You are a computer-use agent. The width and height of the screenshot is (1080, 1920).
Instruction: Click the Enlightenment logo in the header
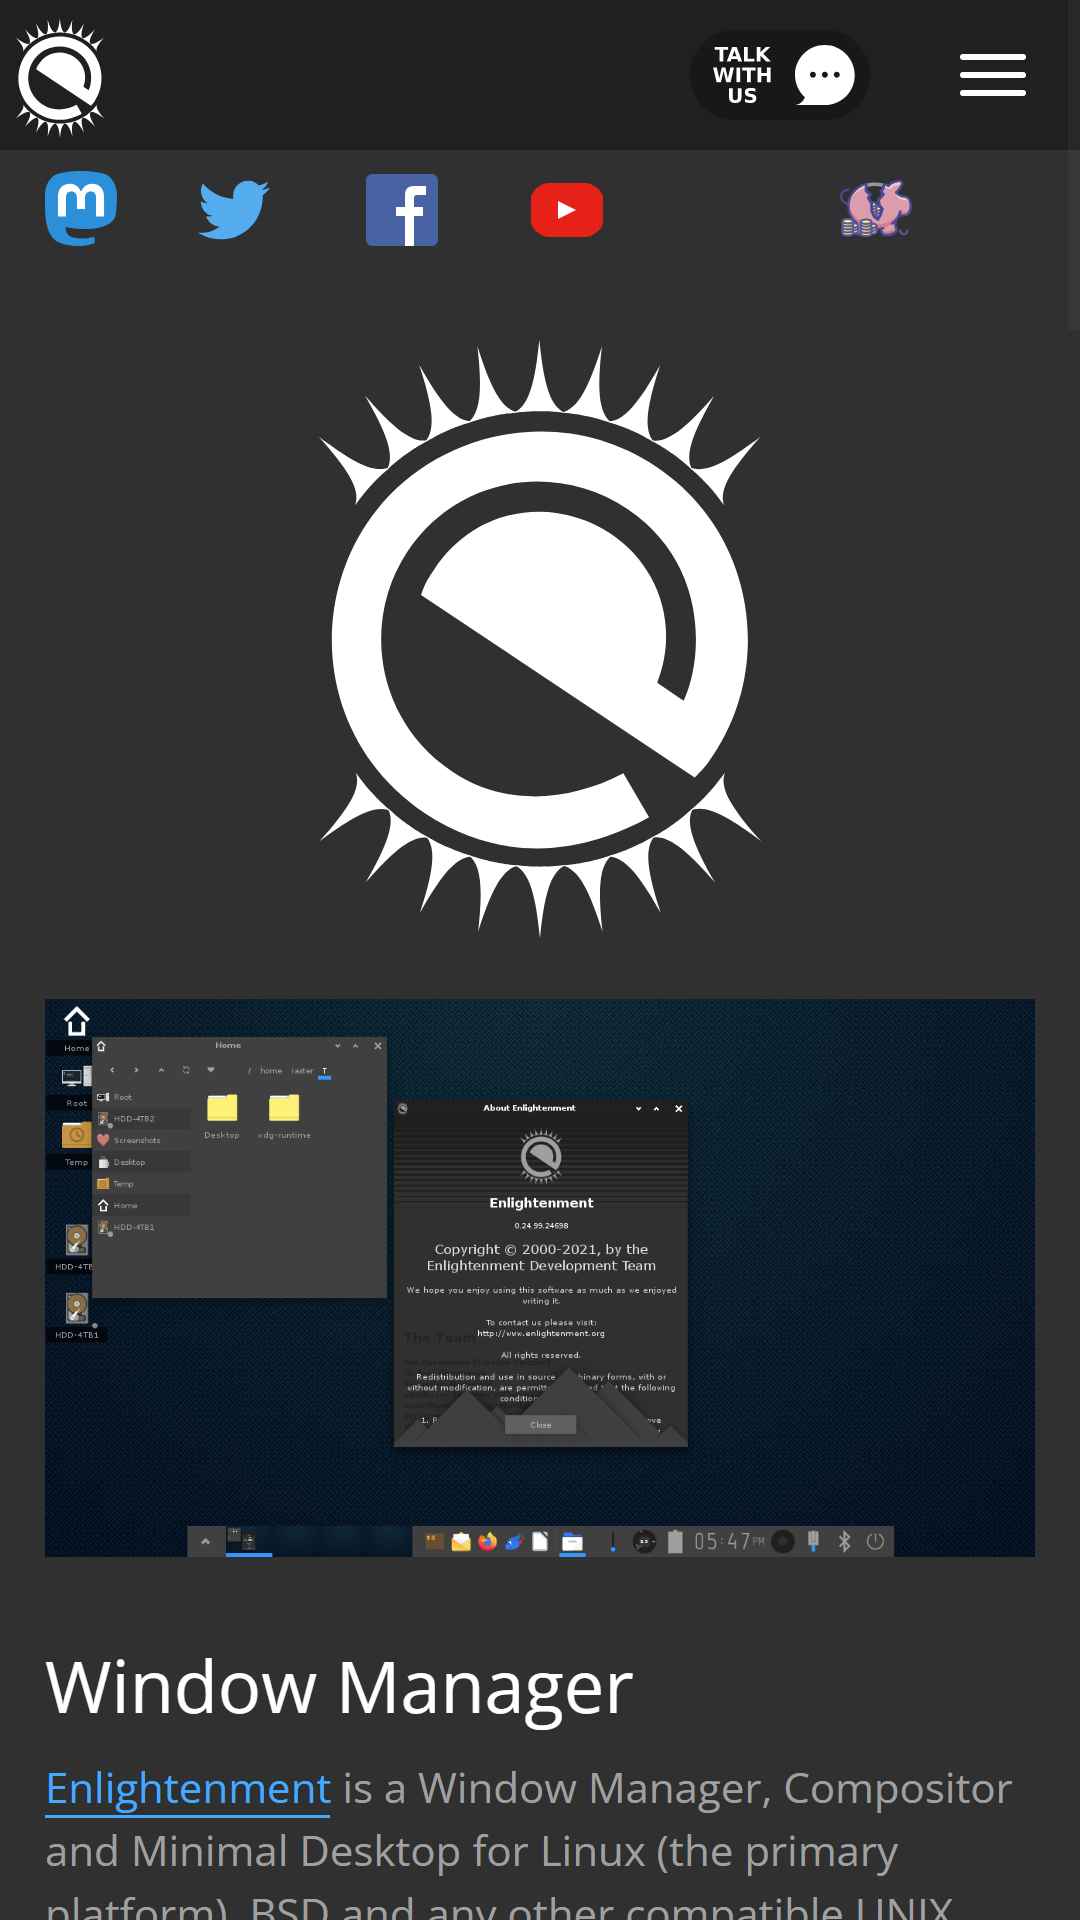[x=60, y=76]
